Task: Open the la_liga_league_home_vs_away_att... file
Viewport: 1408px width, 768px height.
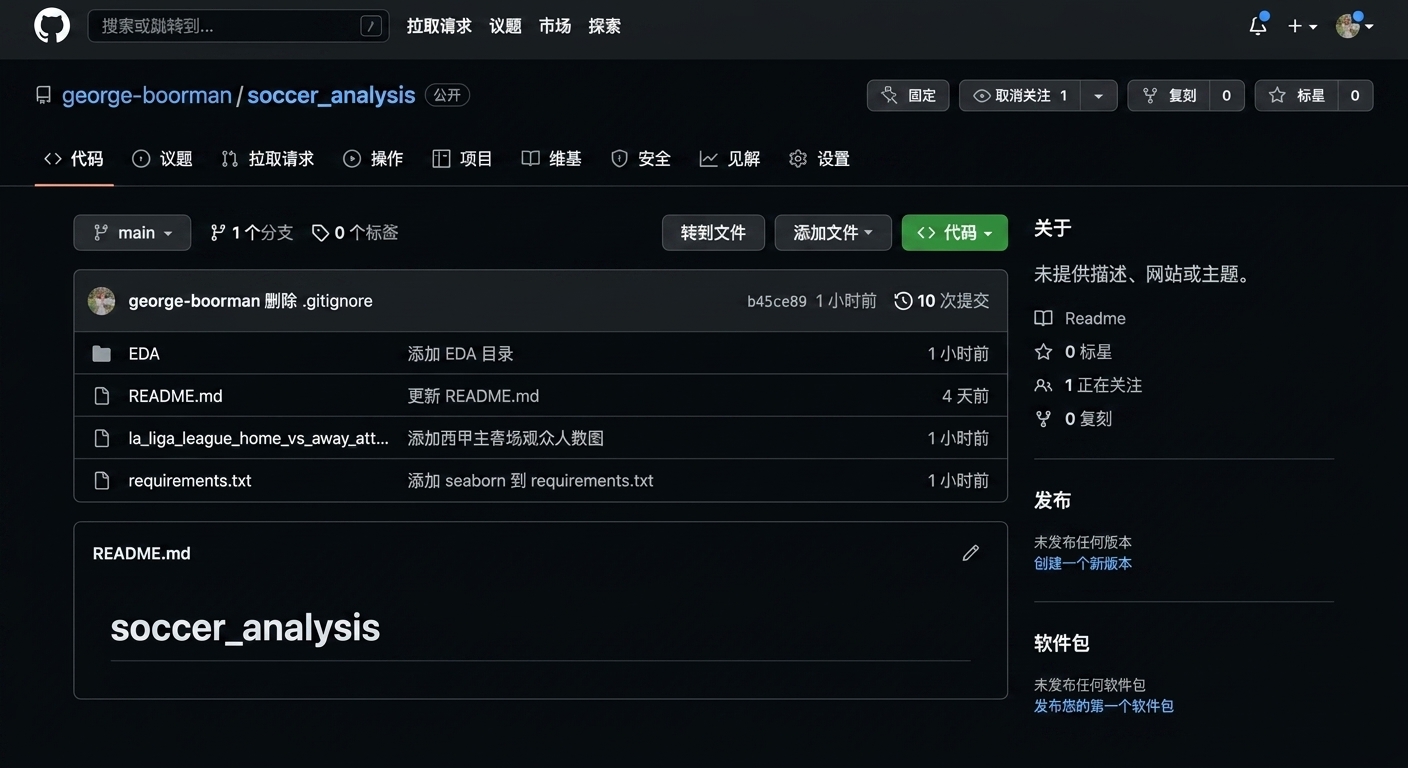Action: (258, 438)
